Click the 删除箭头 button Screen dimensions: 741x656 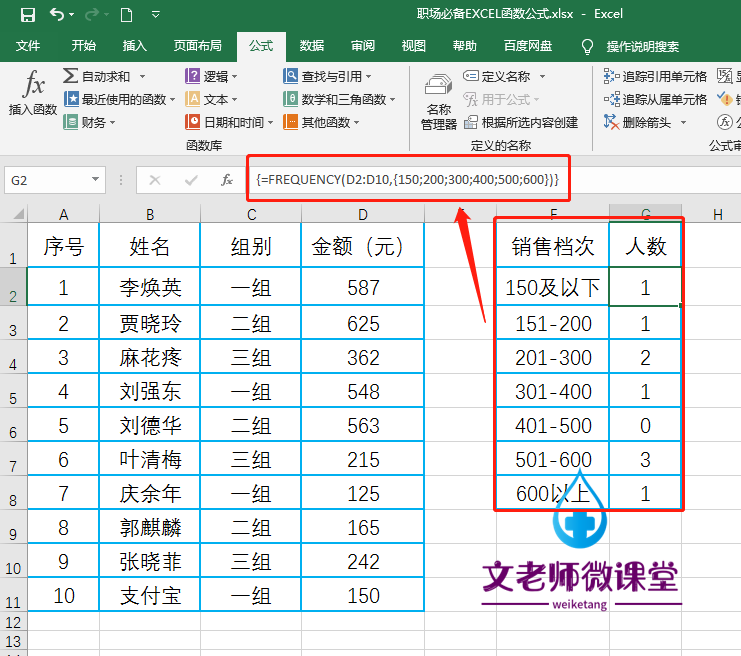click(638, 122)
